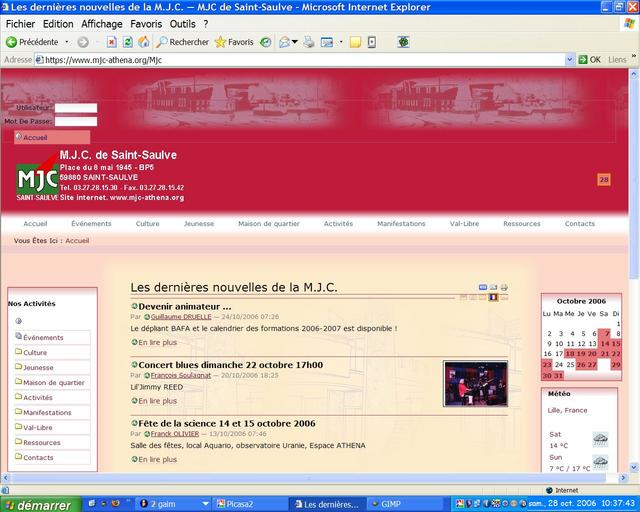The height and width of the screenshot is (512, 640).
Task: Click the Lille, France weather link
Action: [x=567, y=410]
